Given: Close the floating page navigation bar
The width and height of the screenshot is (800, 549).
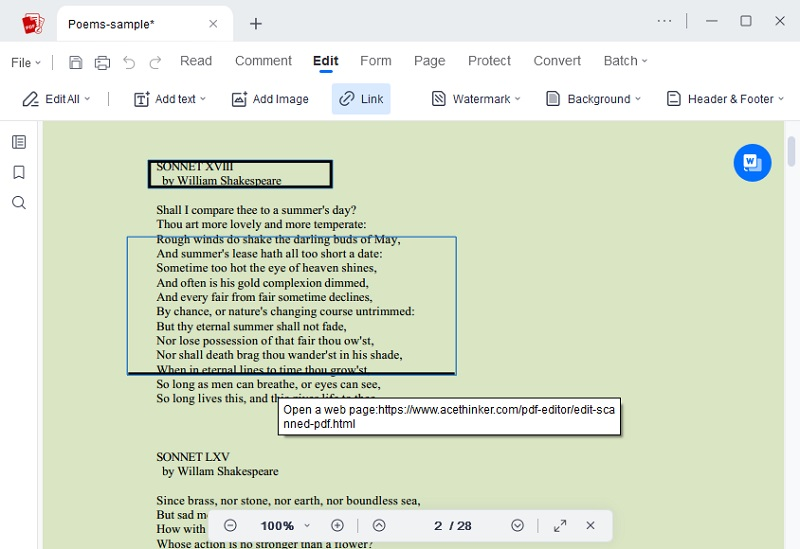Looking at the screenshot, I should click(590, 526).
